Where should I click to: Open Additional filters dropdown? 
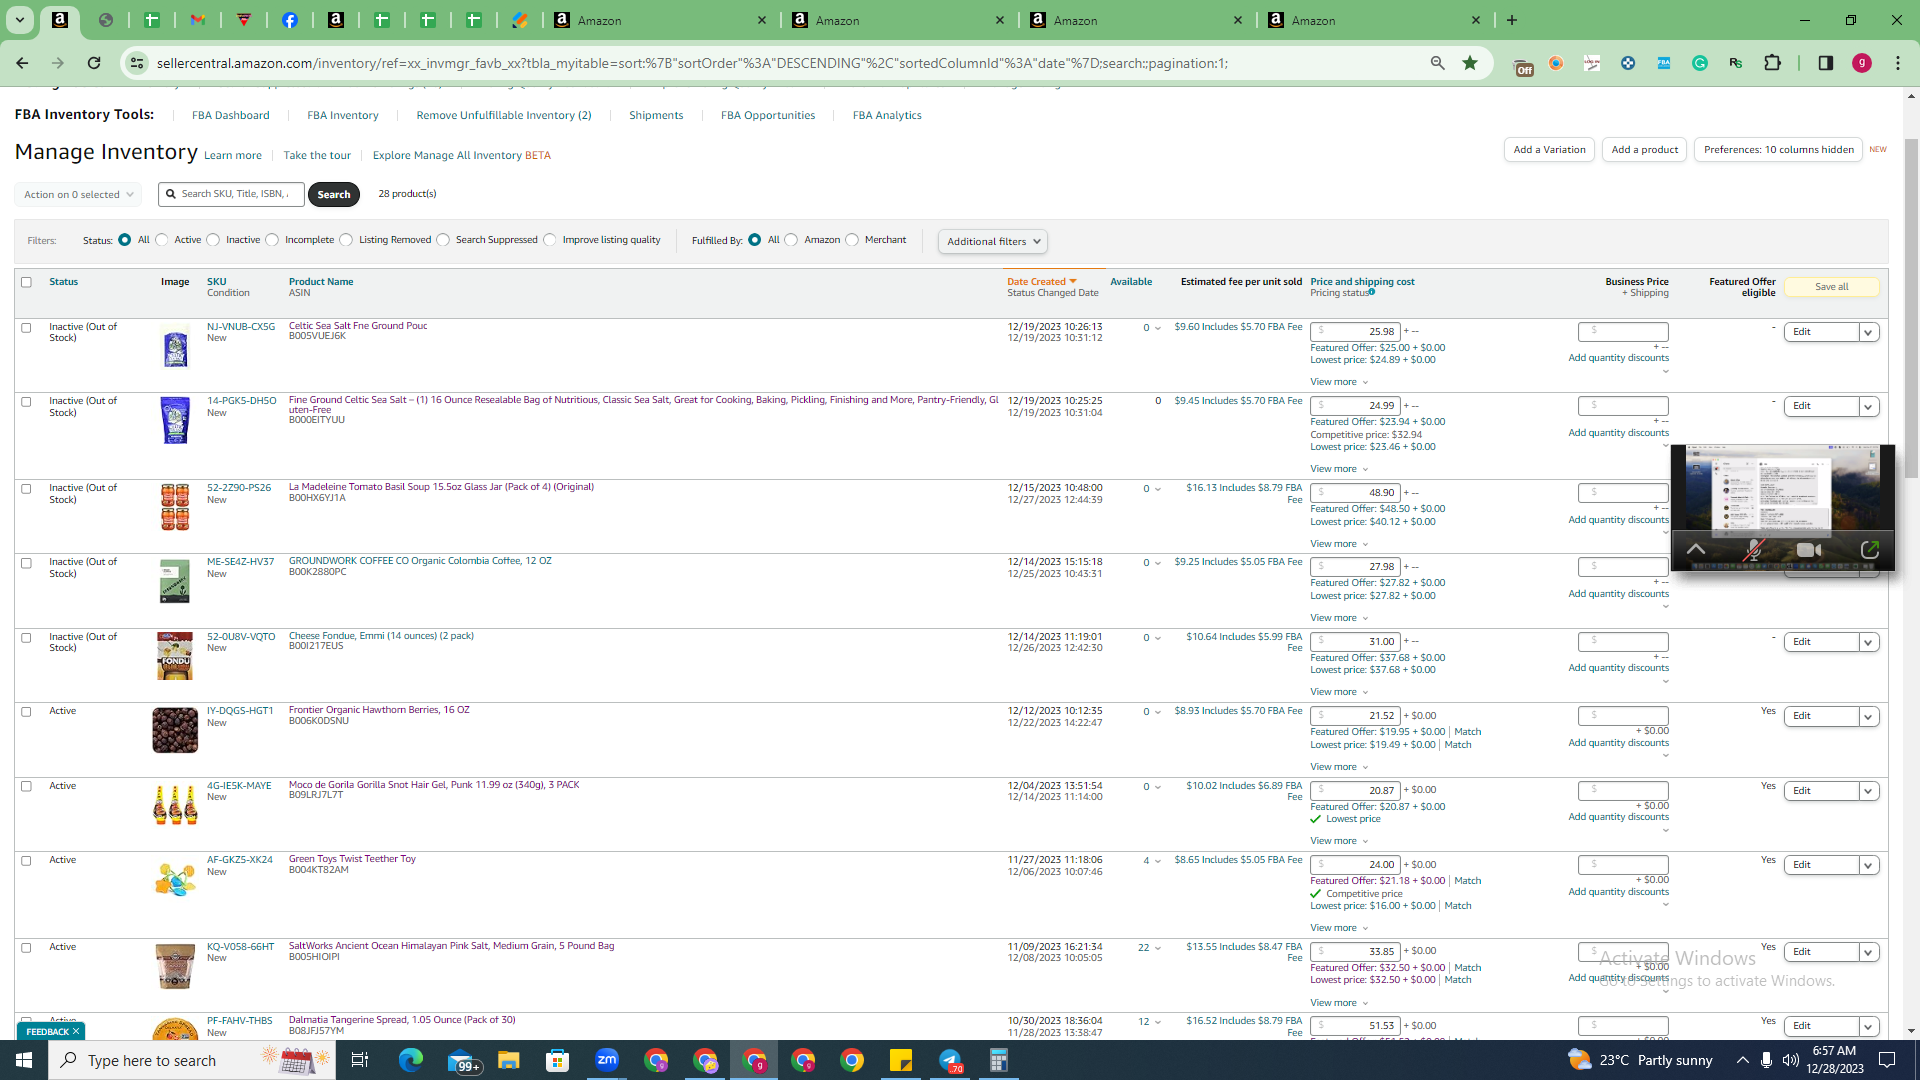tap(993, 241)
